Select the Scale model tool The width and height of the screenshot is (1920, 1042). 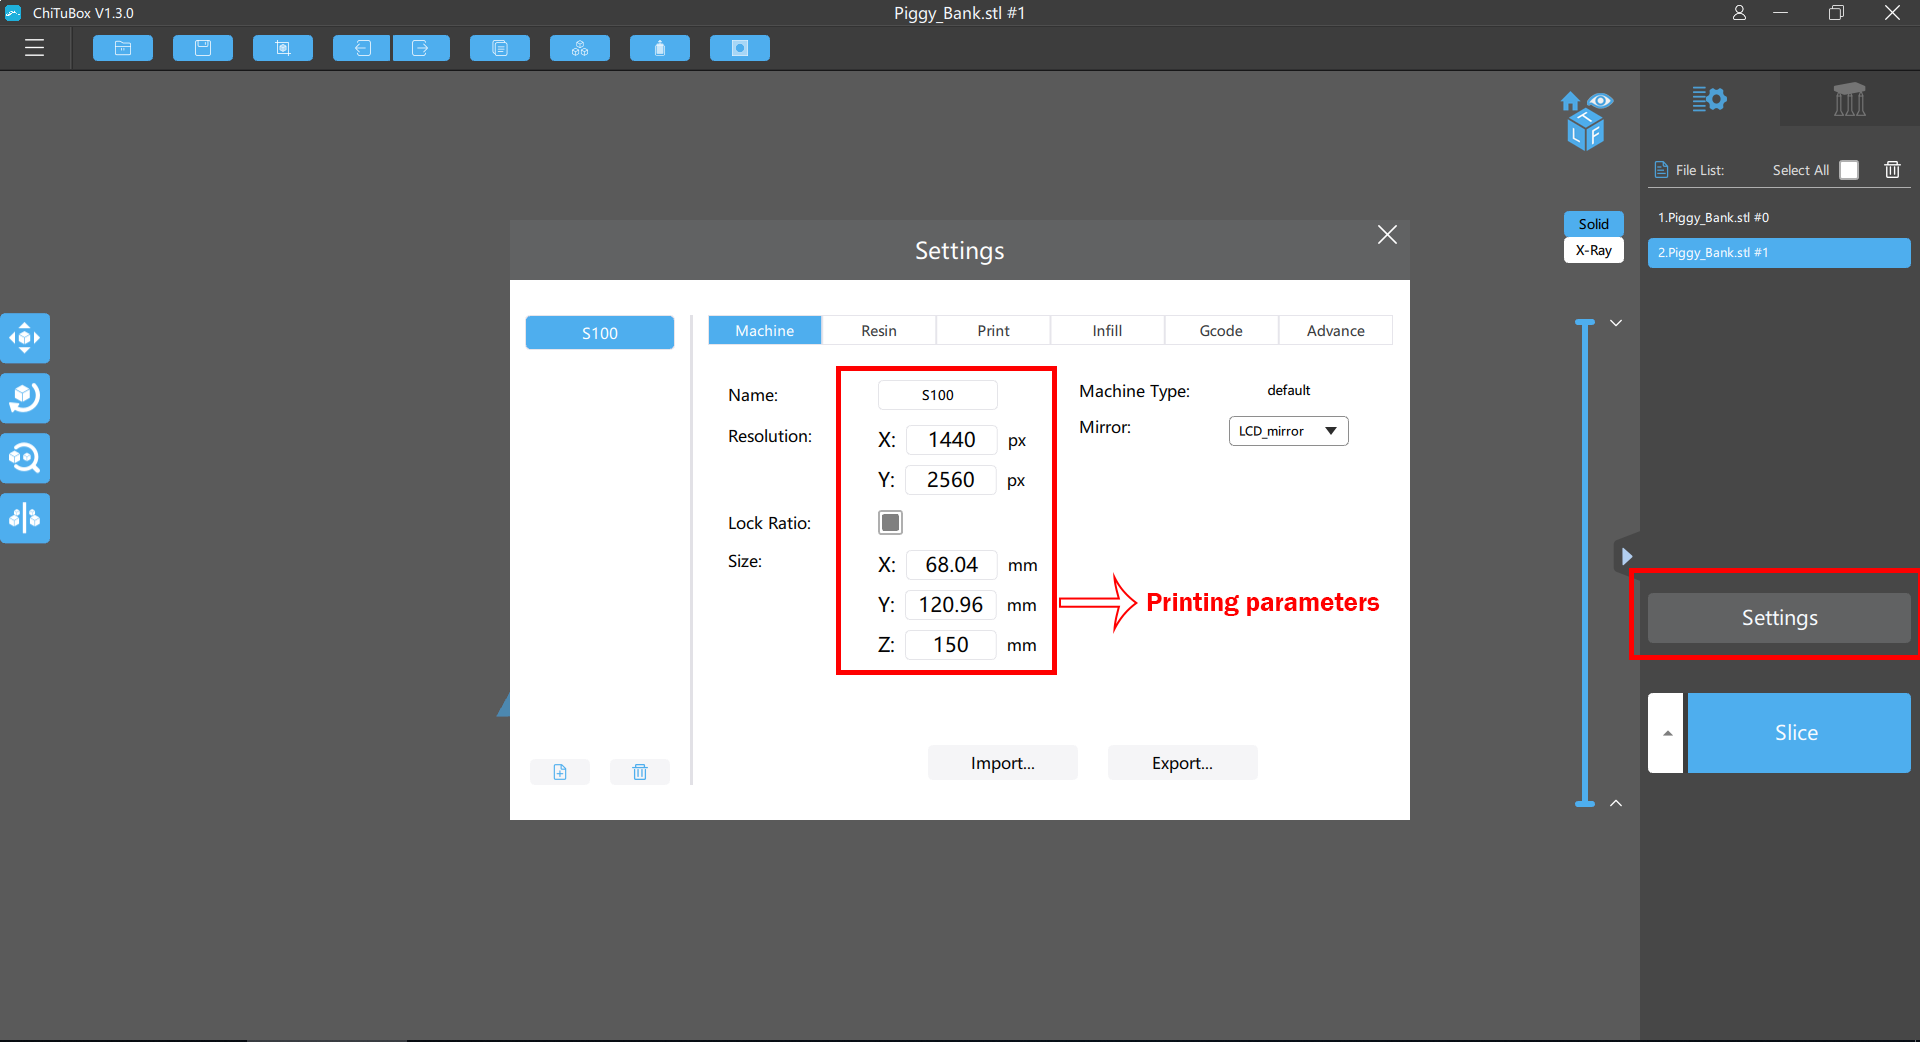tap(25, 458)
